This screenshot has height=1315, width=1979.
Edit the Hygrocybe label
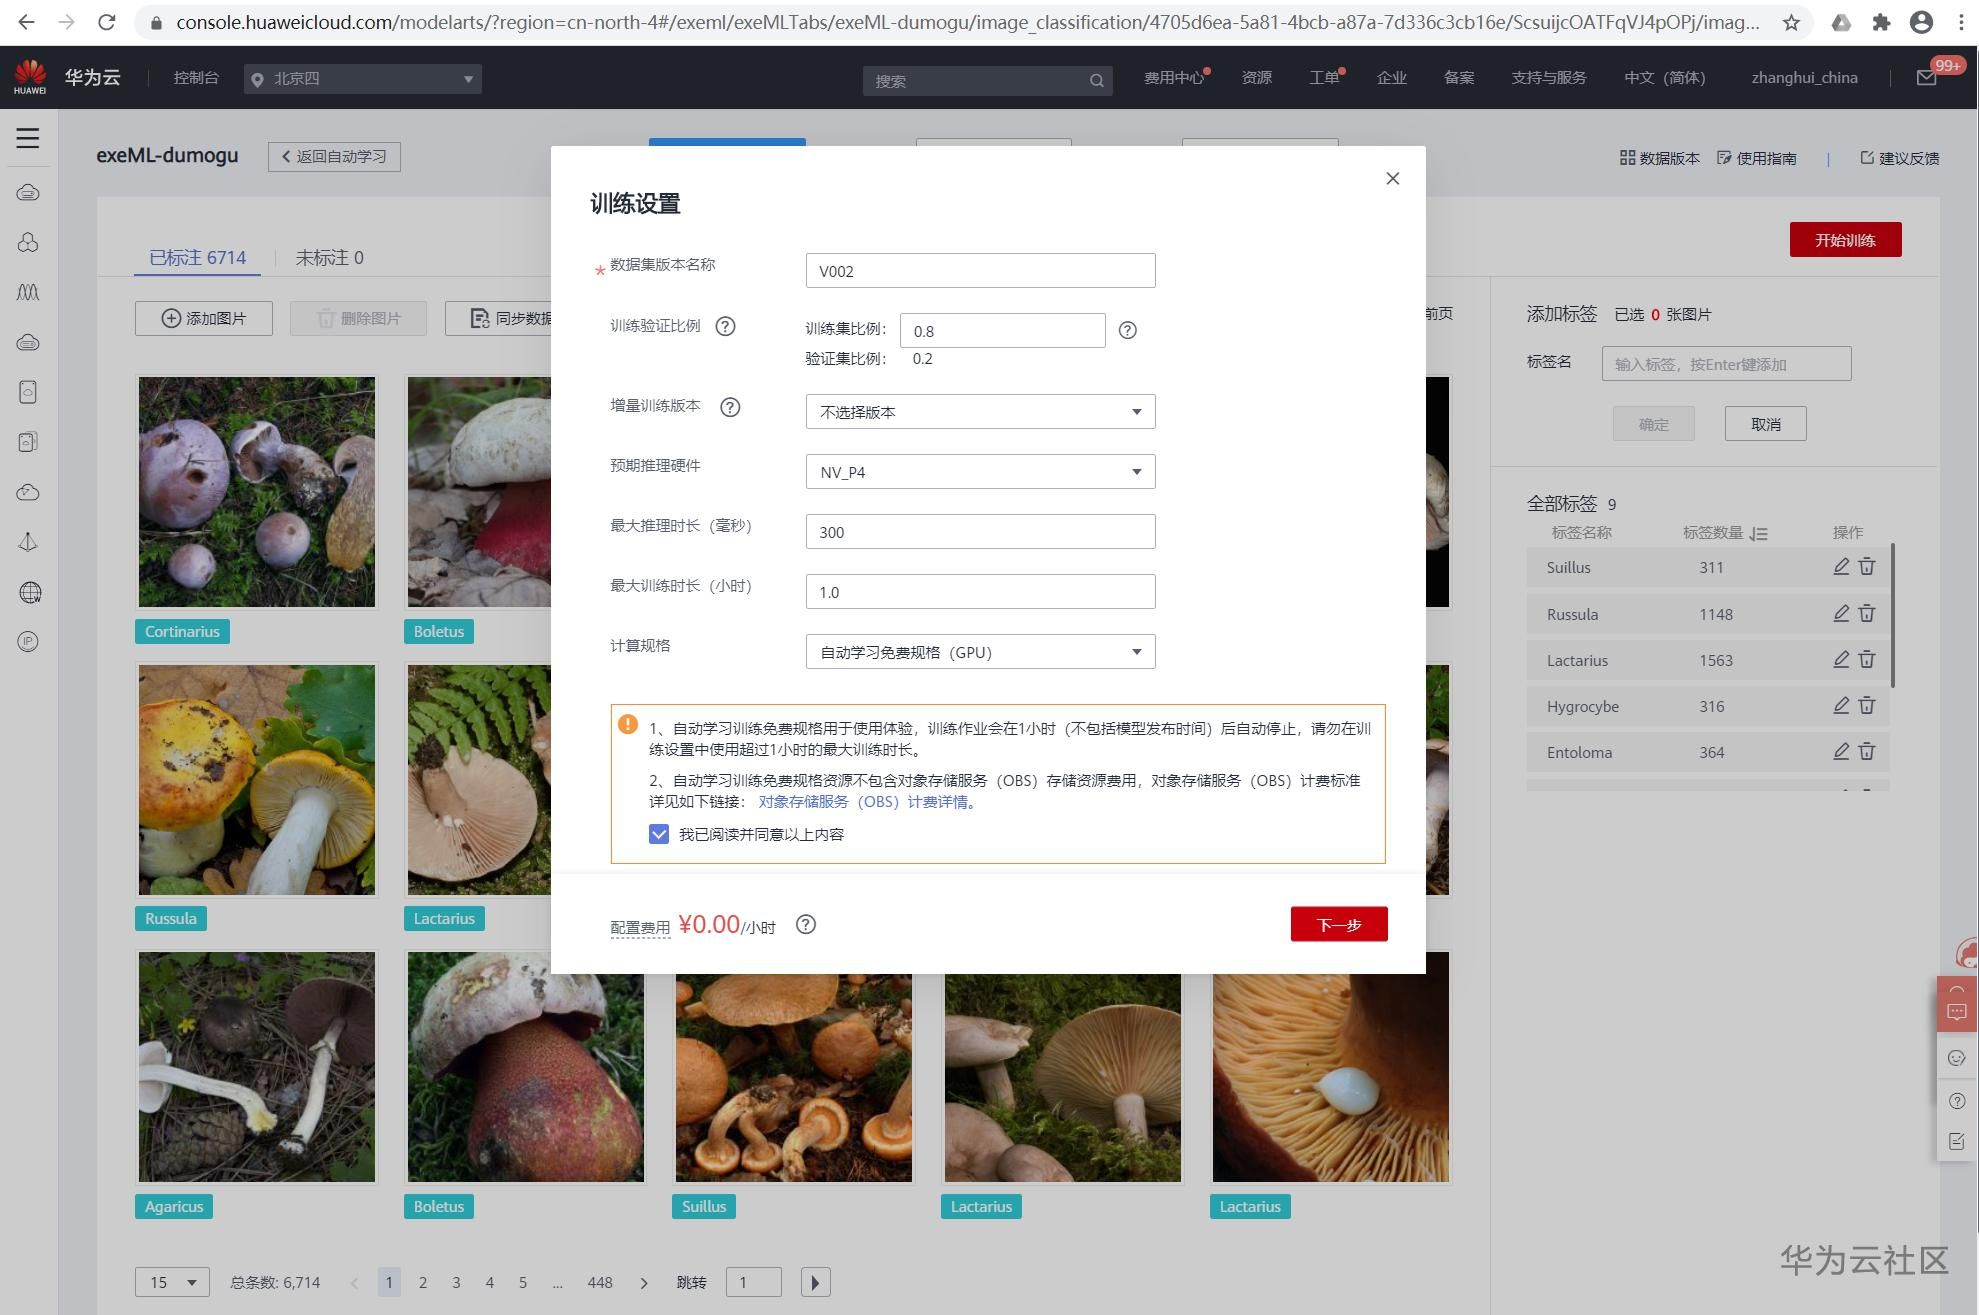tap(1841, 706)
